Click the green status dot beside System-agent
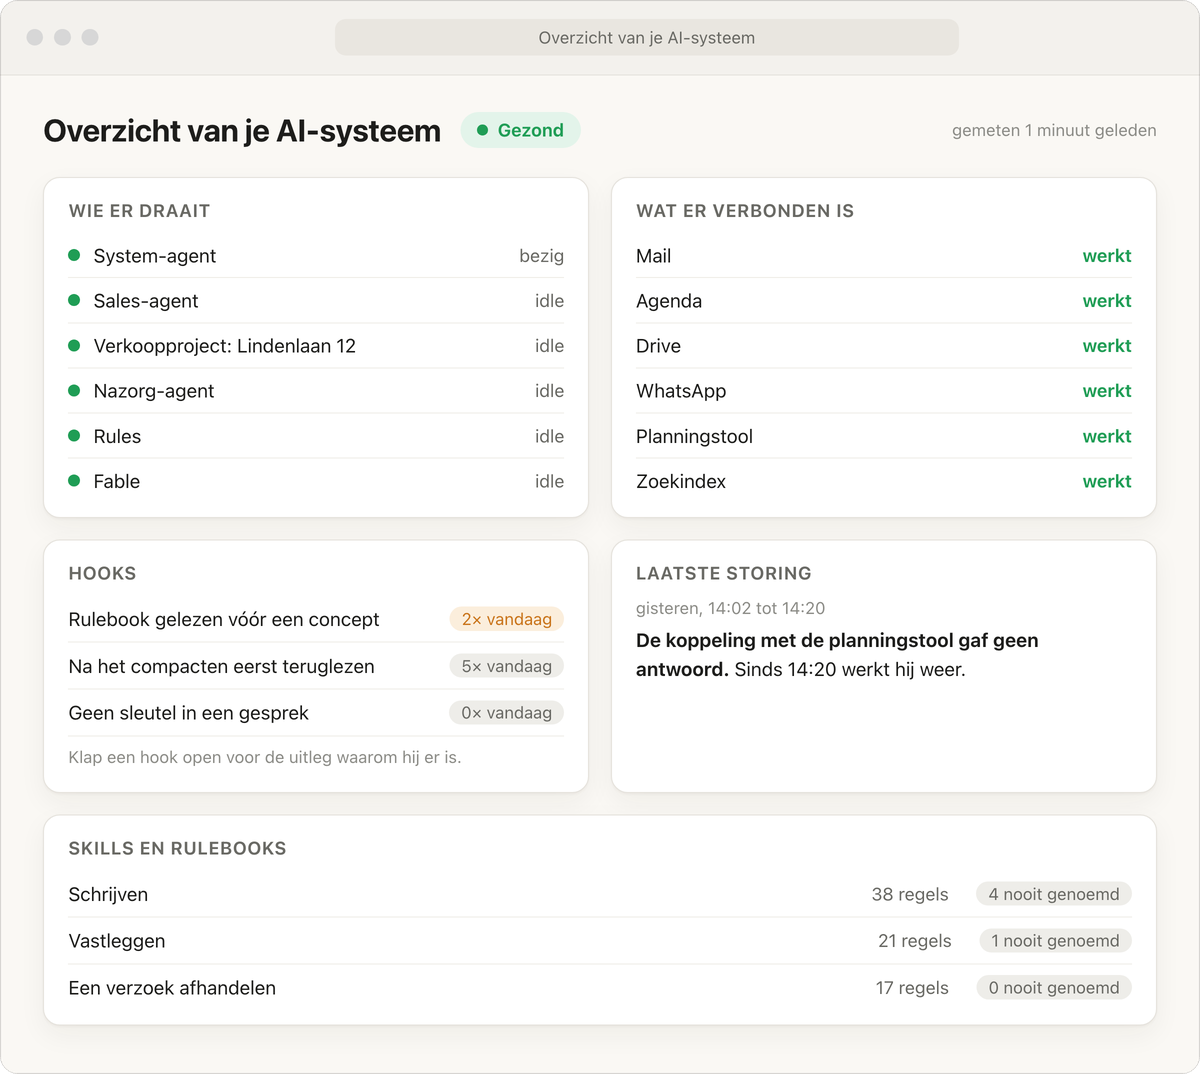Viewport: 1200px width, 1074px height. pyautogui.click(x=74, y=255)
